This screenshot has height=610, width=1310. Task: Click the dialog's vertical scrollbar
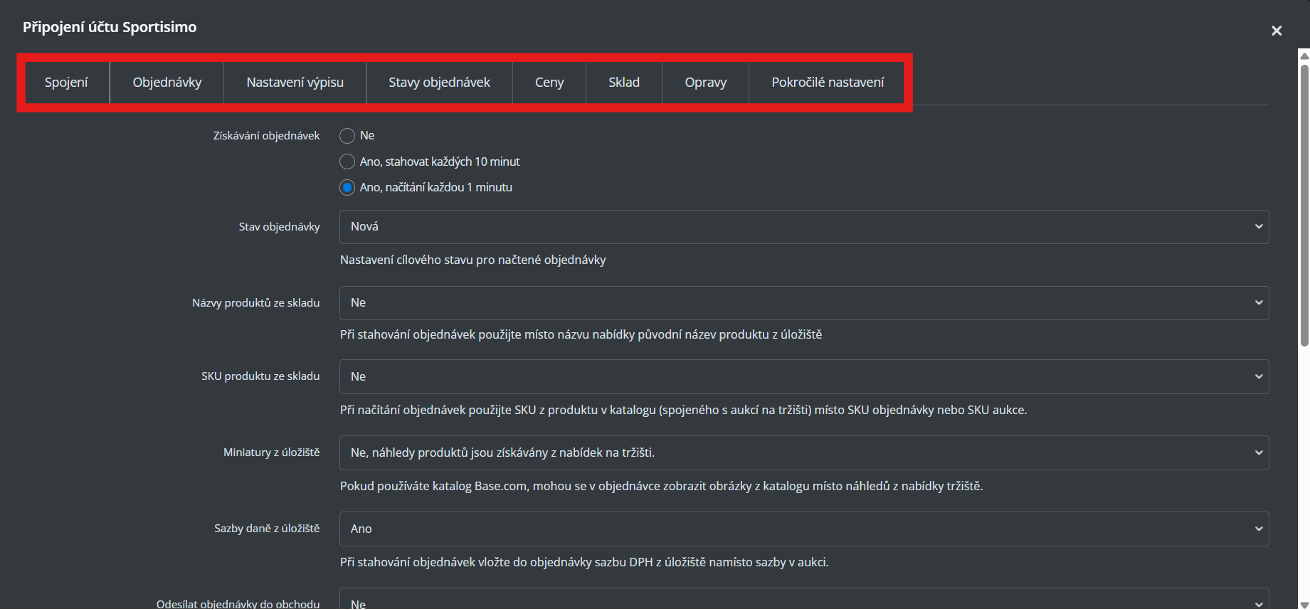1304,205
